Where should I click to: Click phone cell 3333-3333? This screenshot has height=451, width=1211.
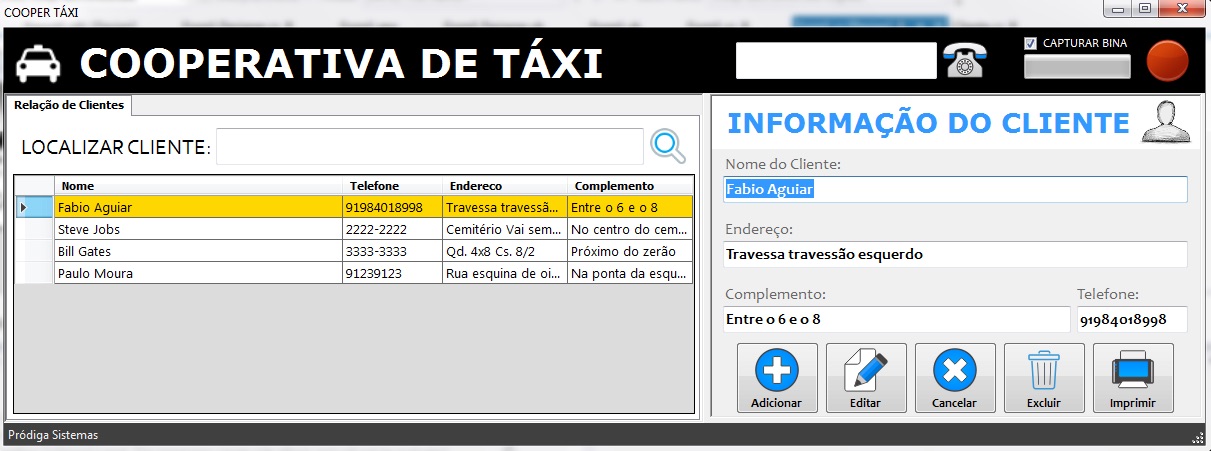(x=392, y=251)
